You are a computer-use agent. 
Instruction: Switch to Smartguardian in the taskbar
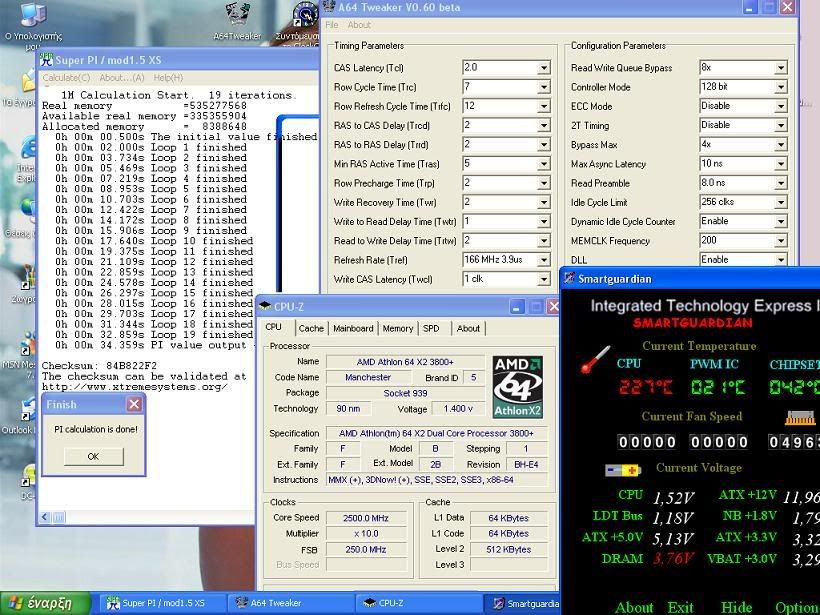coord(523,603)
